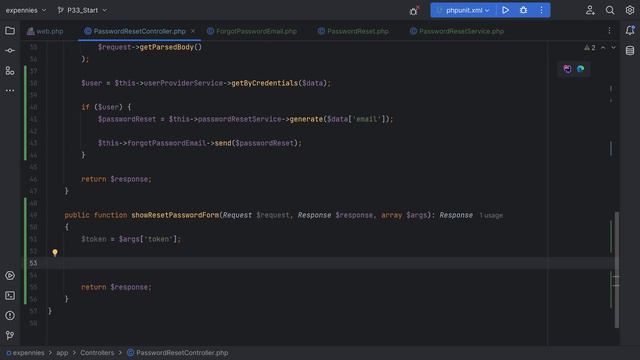Image resolution: width=640 pixels, height=360 pixels.
Task: Debug phpunit.xml configuration
Action: 523,10
